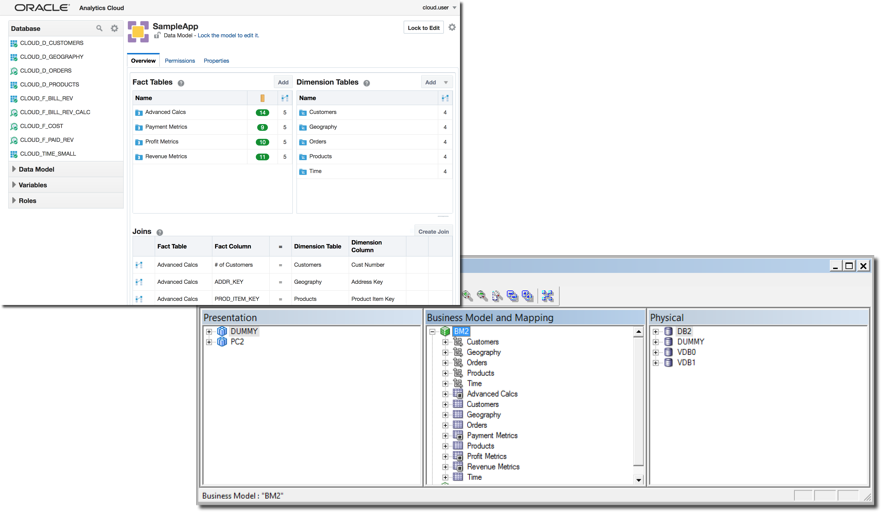The image size is (884, 512).
Task: Click the VDB0 physical database cylinder icon
Action: coord(669,352)
